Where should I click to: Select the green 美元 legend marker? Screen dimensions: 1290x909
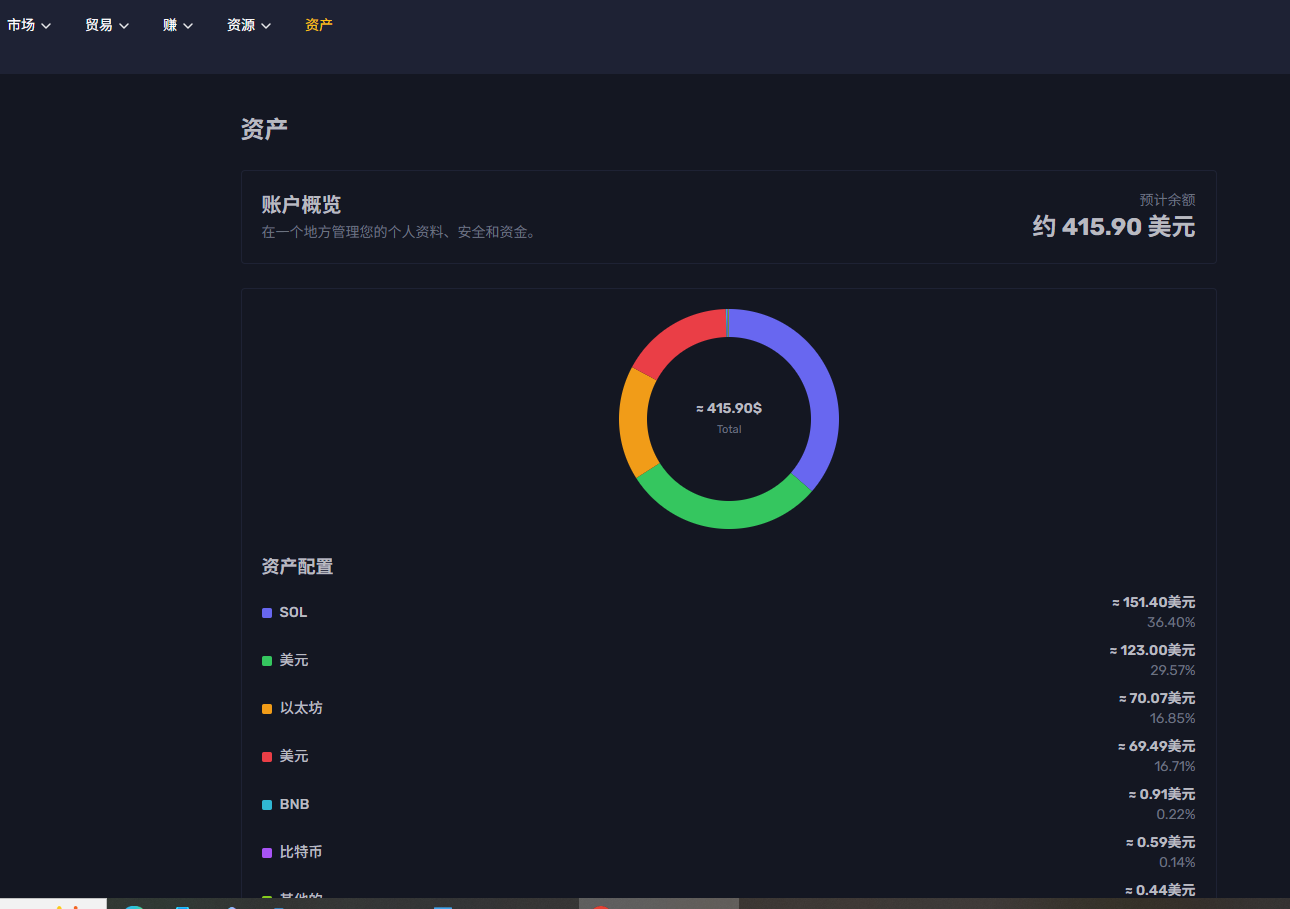(266, 660)
